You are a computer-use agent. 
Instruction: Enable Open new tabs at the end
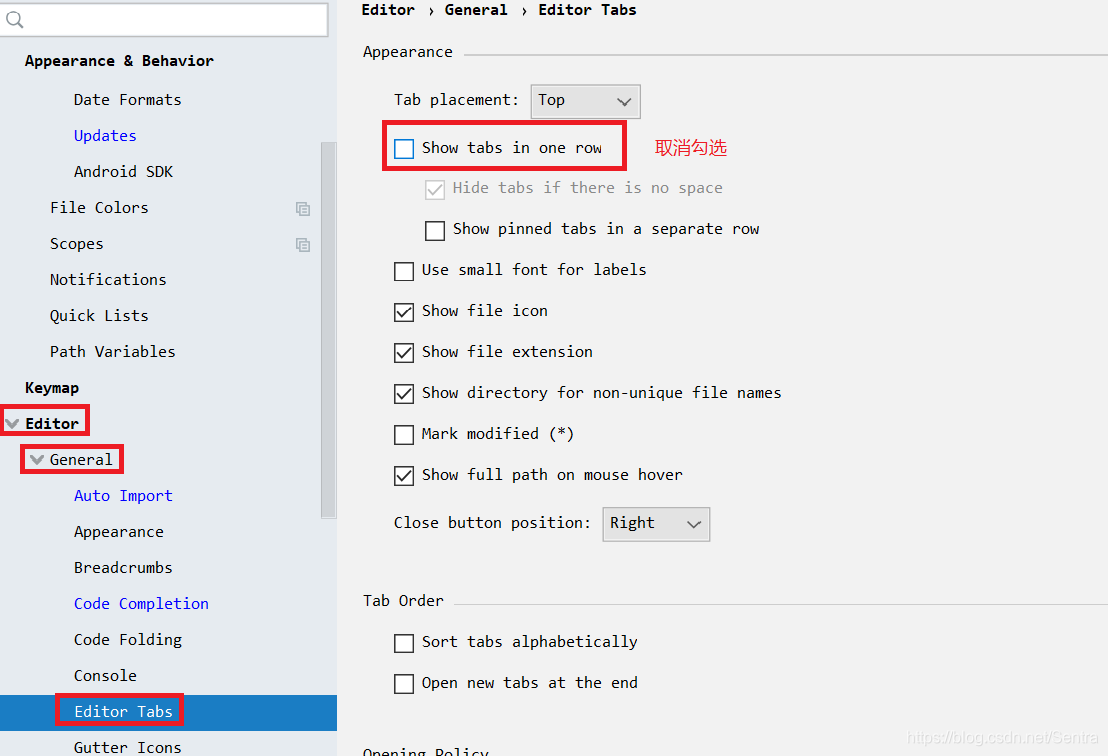pyautogui.click(x=403, y=684)
